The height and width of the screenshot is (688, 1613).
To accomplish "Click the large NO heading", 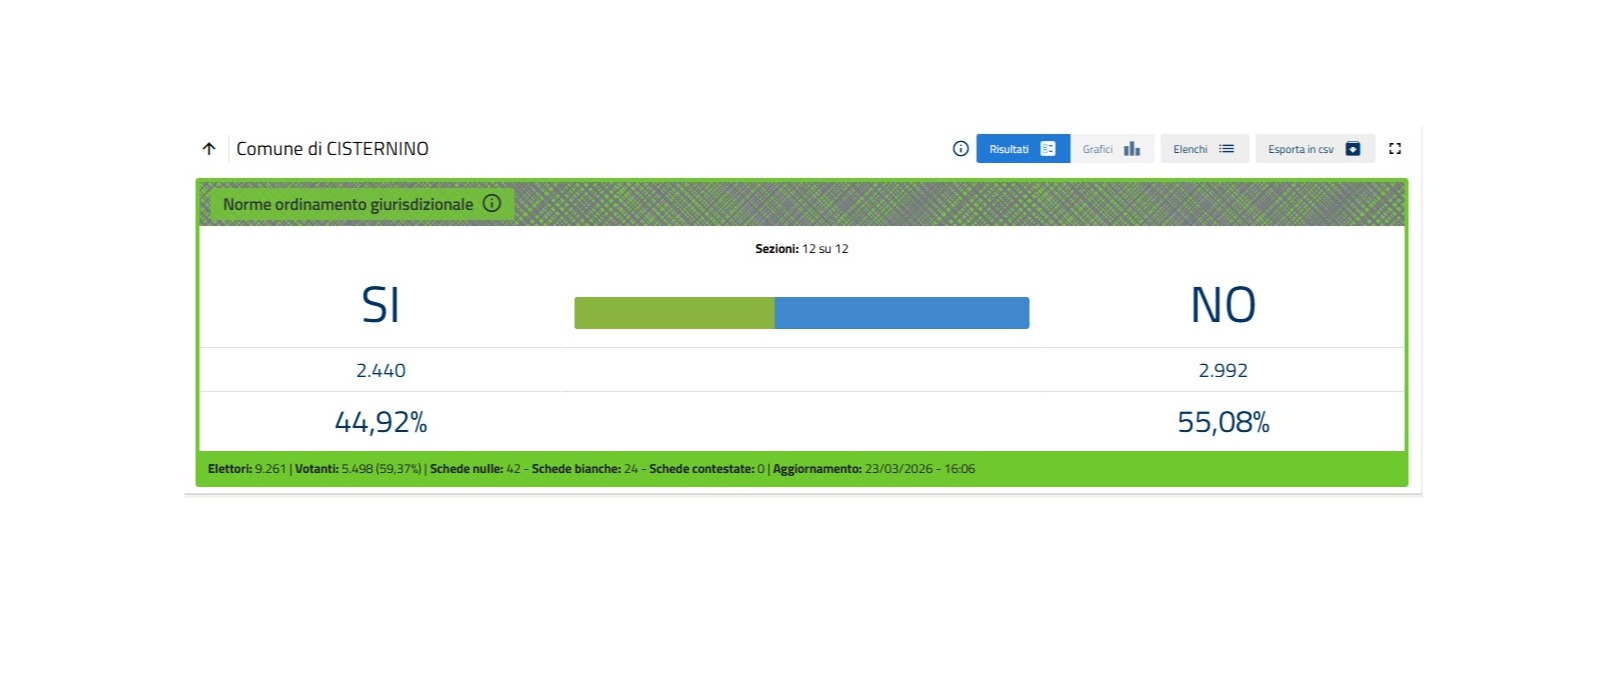I will [1223, 305].
